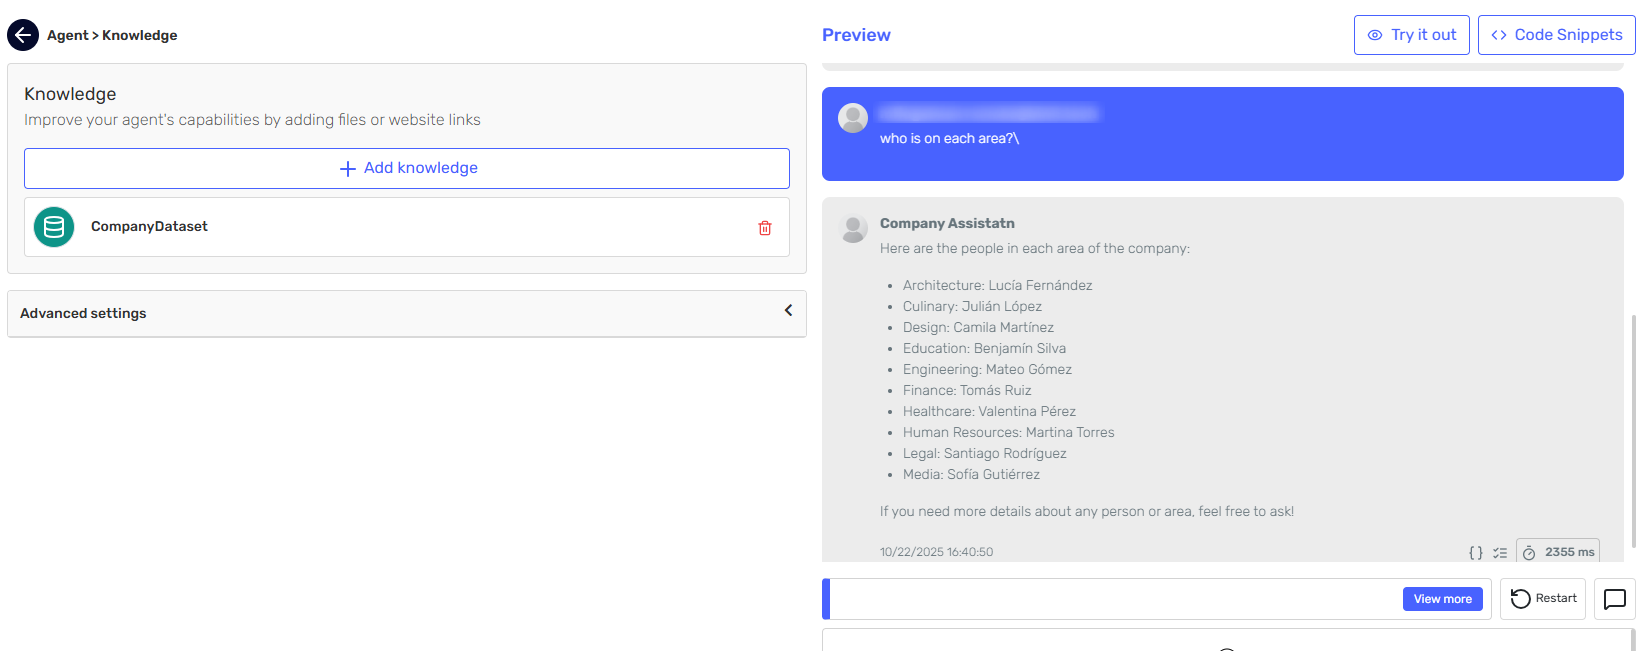Open the chat bubble icon button
This screenshot has width=1652, height=651.
[1614, 599]
